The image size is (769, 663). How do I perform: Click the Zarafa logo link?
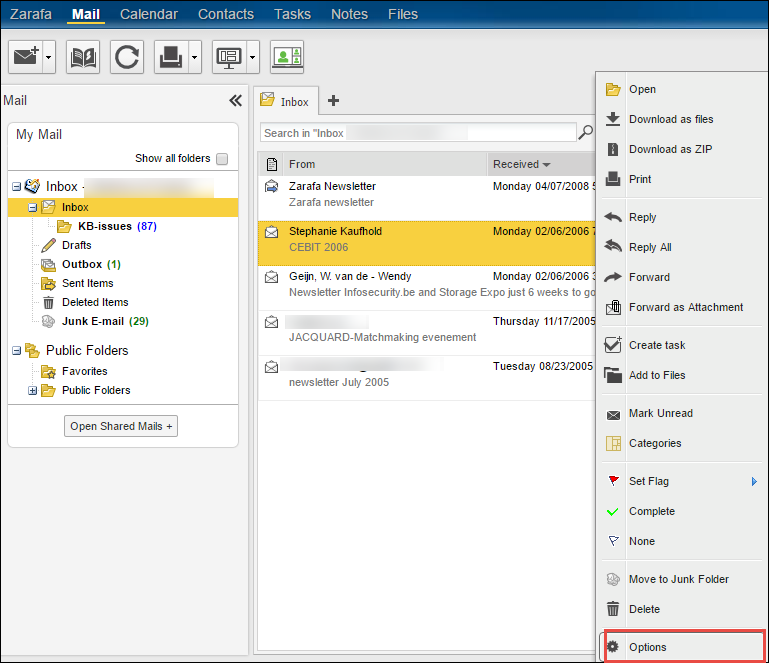click(30, 14)
